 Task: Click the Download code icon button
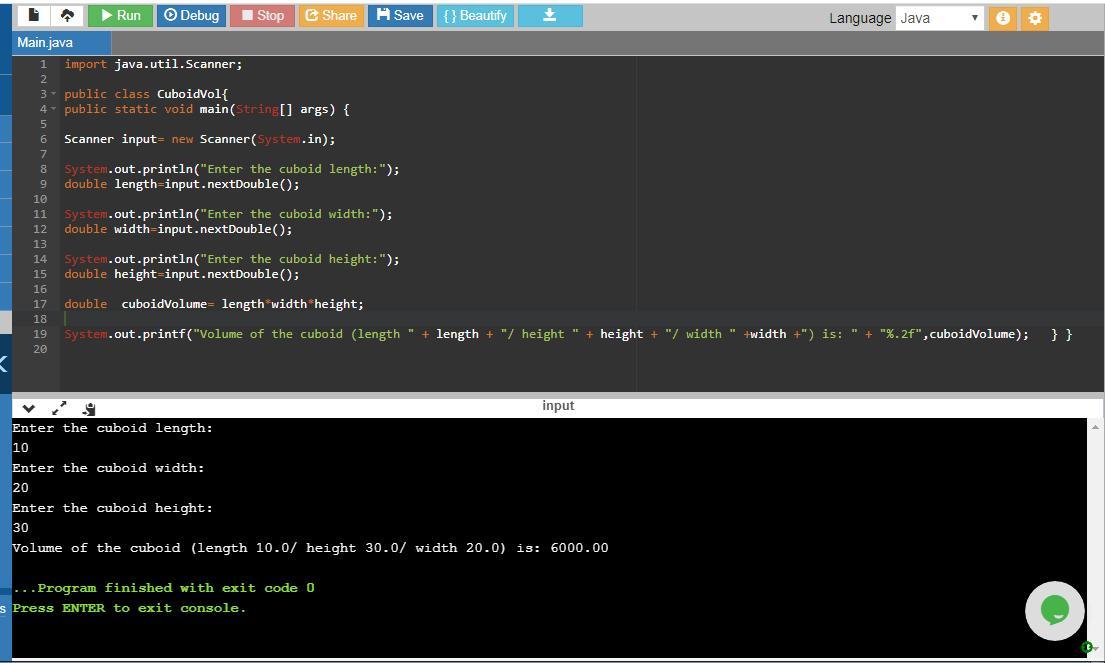[x=549, y=15]
